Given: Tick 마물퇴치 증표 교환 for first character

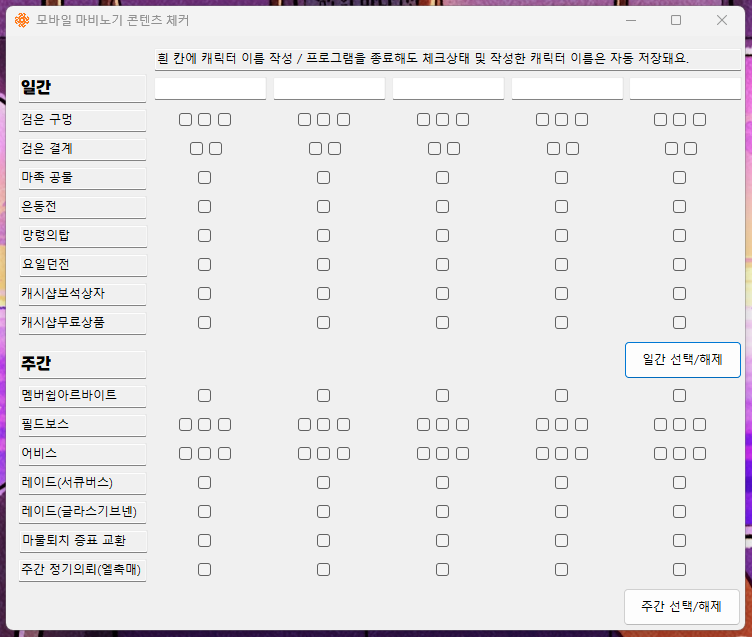Looking at the screenshot, I should [204, 541].
